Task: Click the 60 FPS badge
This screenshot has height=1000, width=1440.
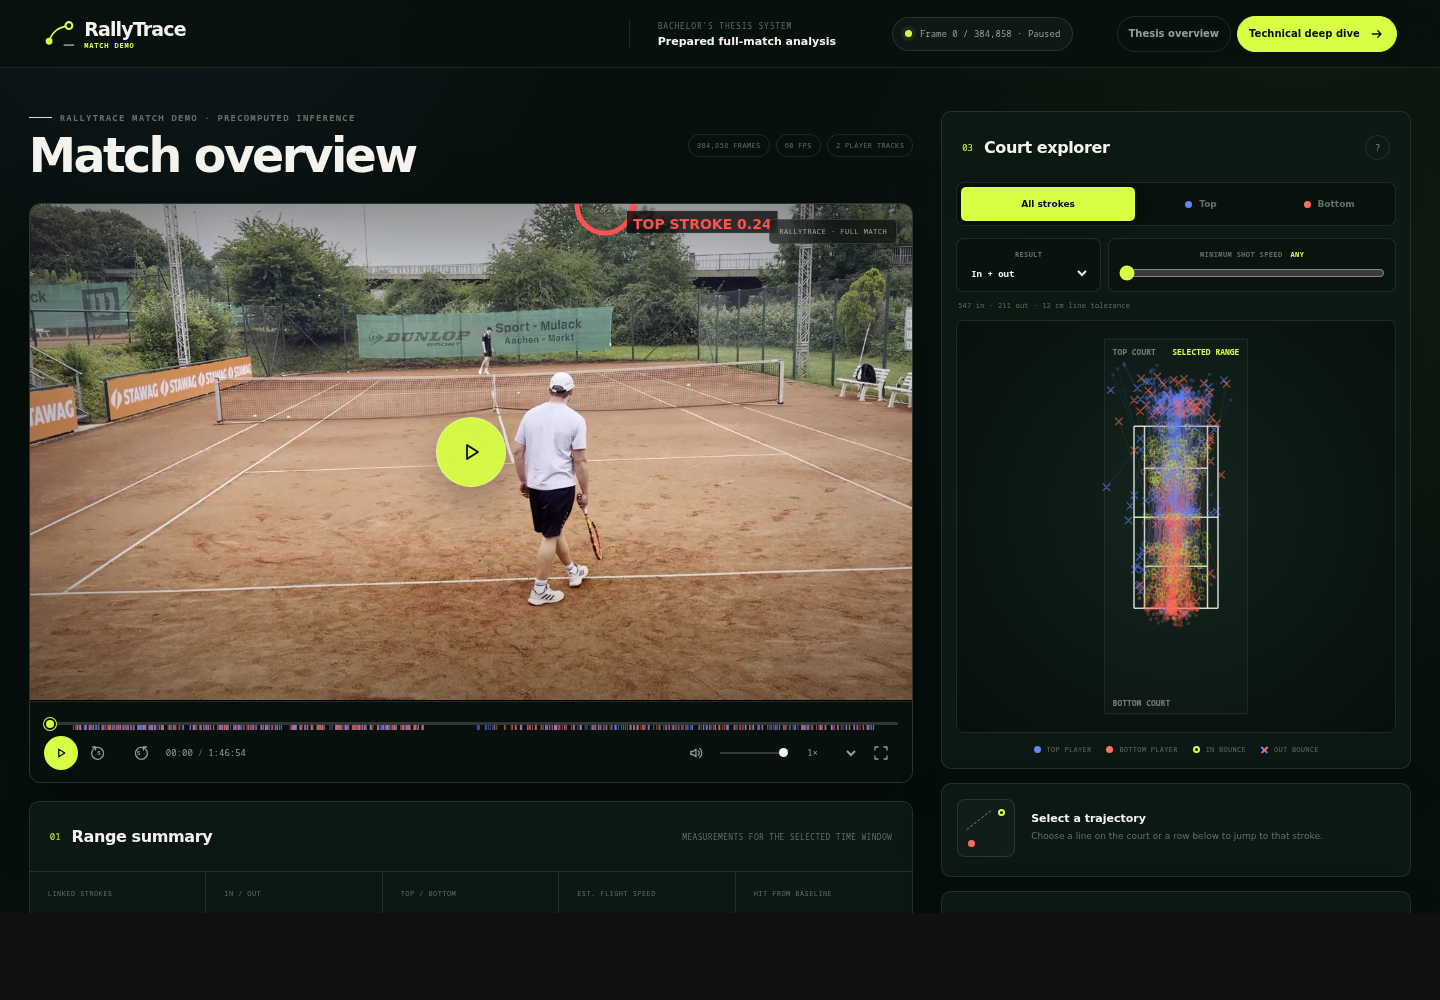Action: click(x=798, y=146)
